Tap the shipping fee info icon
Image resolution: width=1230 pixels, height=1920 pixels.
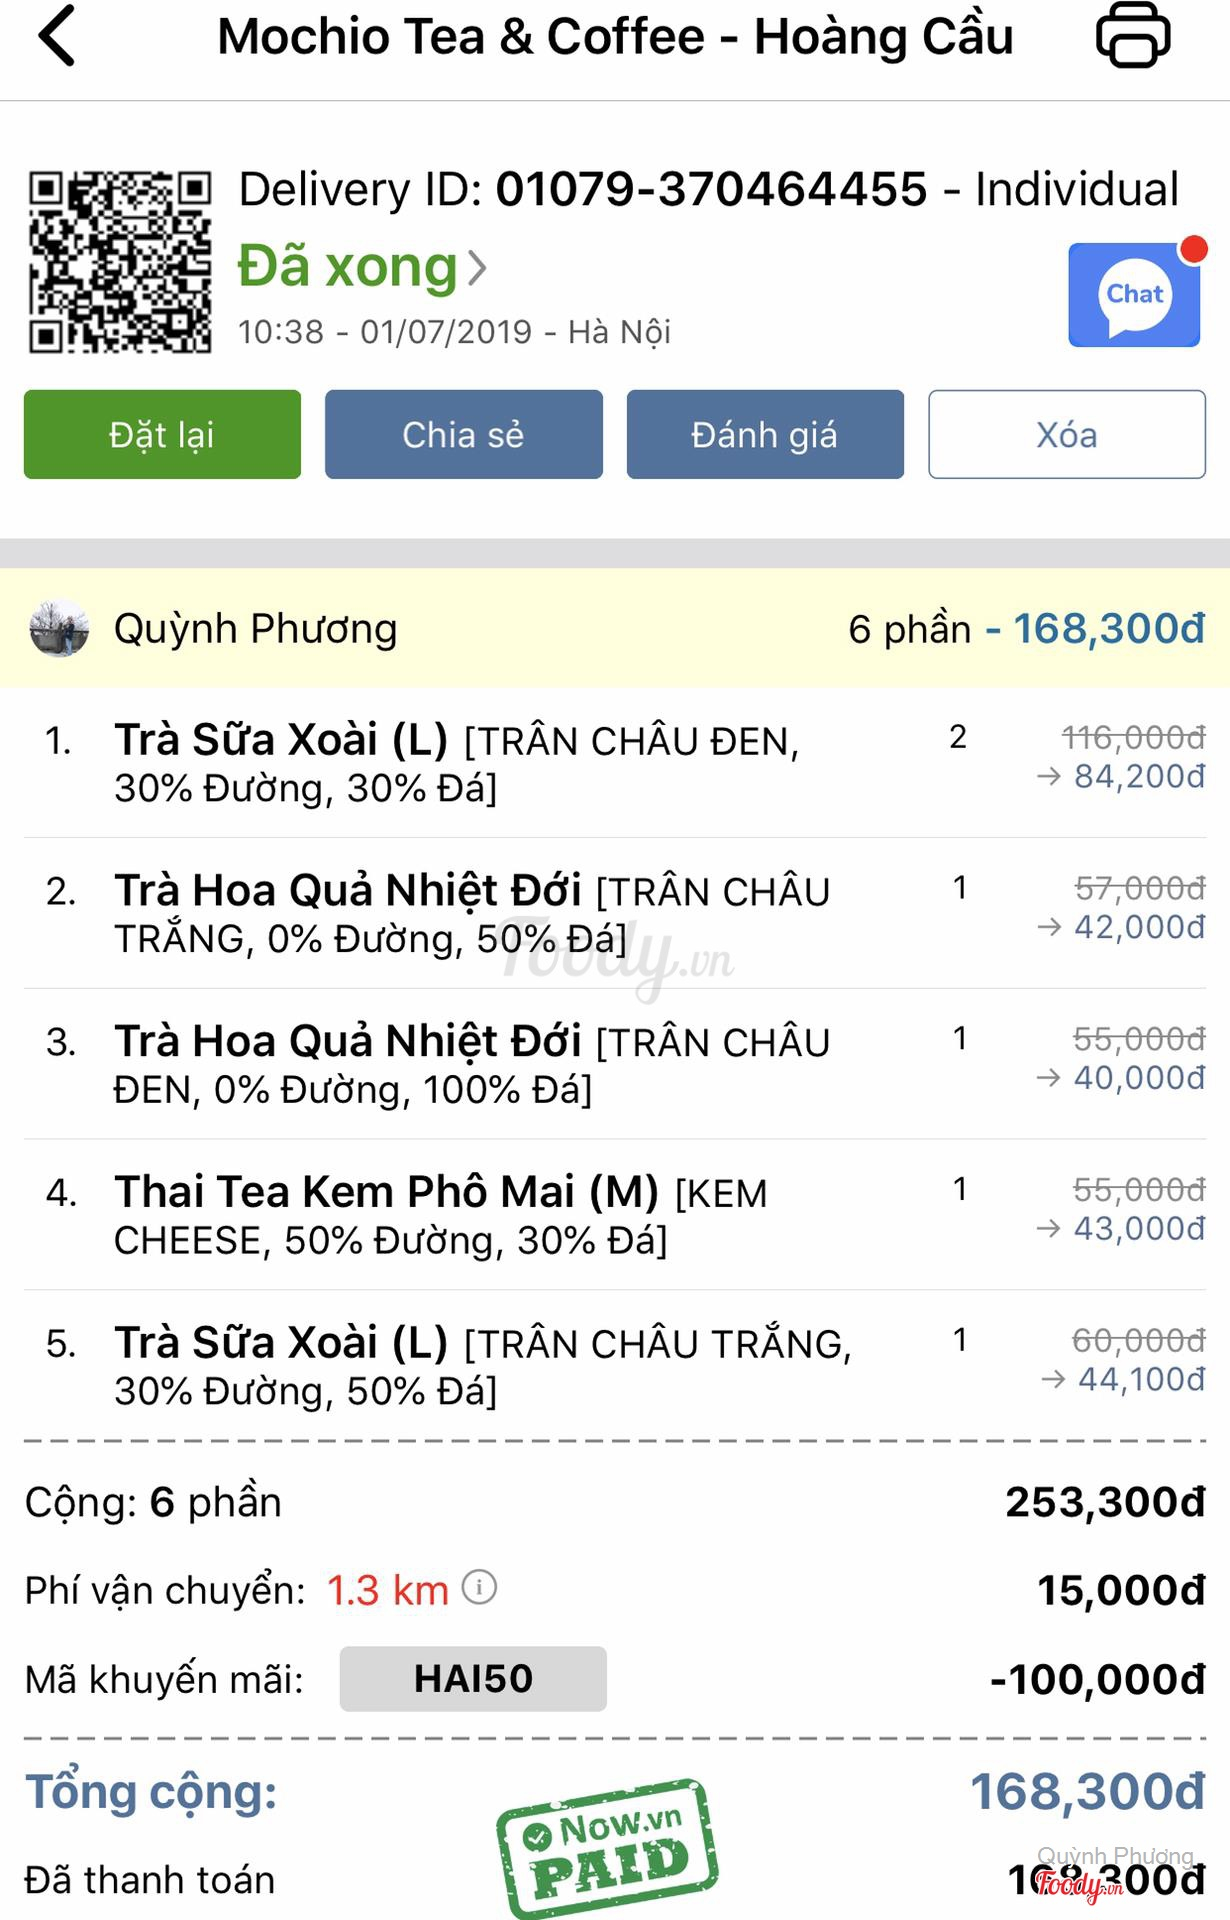click(x=479, y=1587)
